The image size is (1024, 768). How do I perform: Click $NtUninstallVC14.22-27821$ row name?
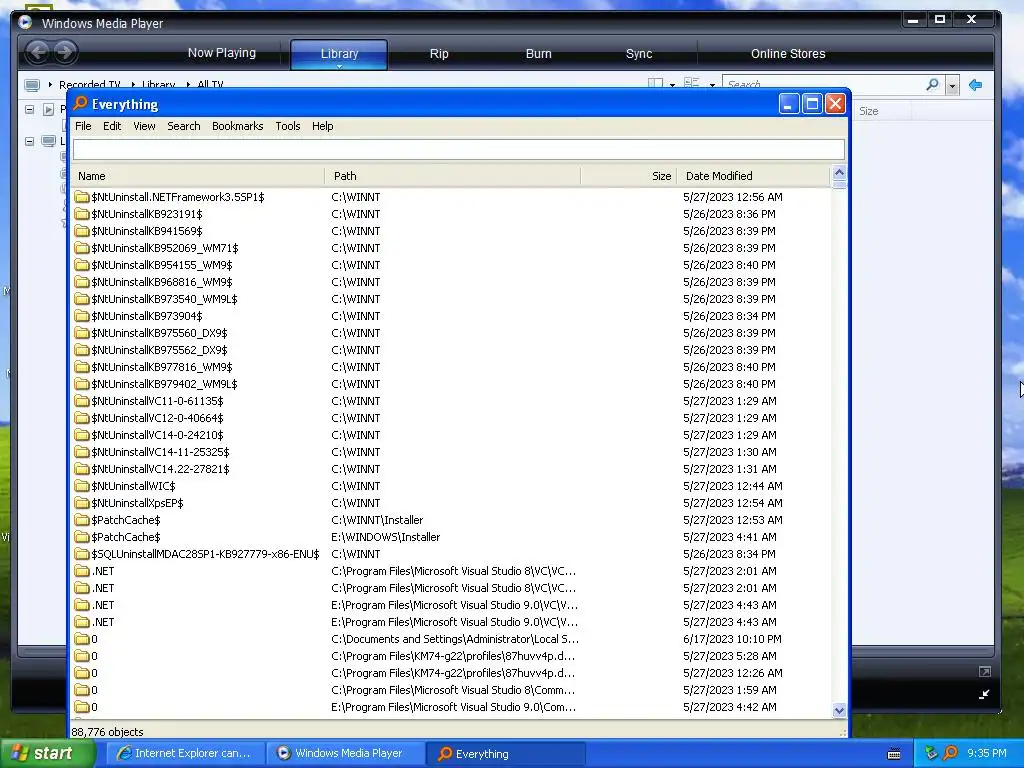coord(160,469)
